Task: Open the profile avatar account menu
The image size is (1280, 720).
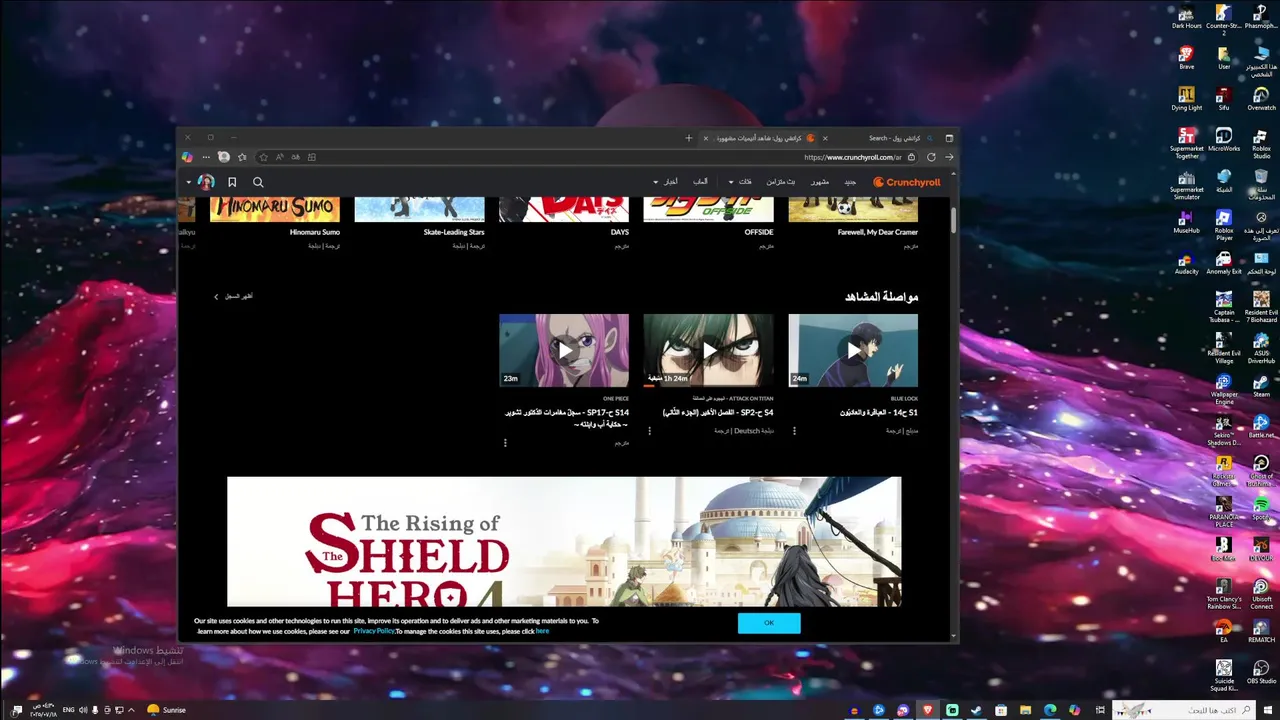Action: coord(206,182)
